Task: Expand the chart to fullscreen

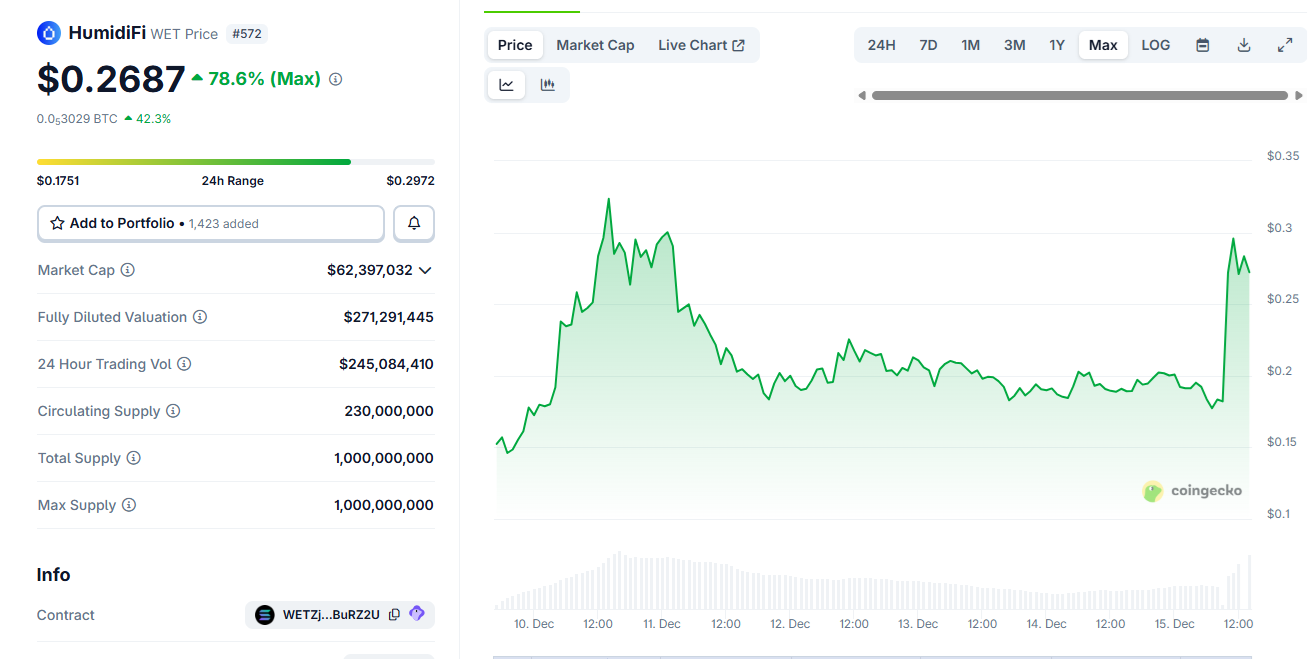Action: pyautogui.click(x=1284, y=45)
